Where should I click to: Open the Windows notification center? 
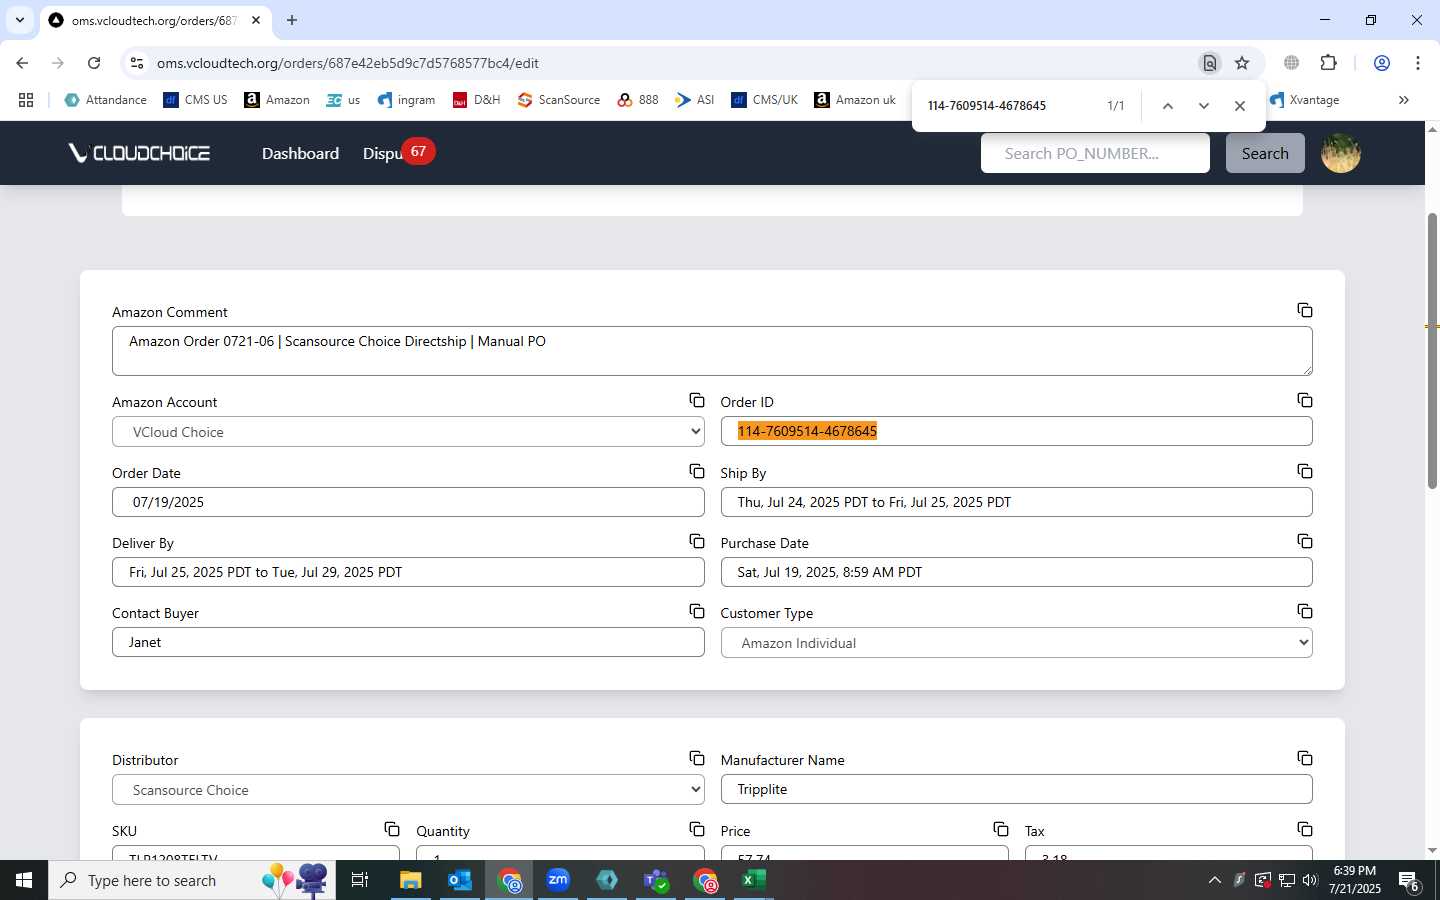point(1409,881)
